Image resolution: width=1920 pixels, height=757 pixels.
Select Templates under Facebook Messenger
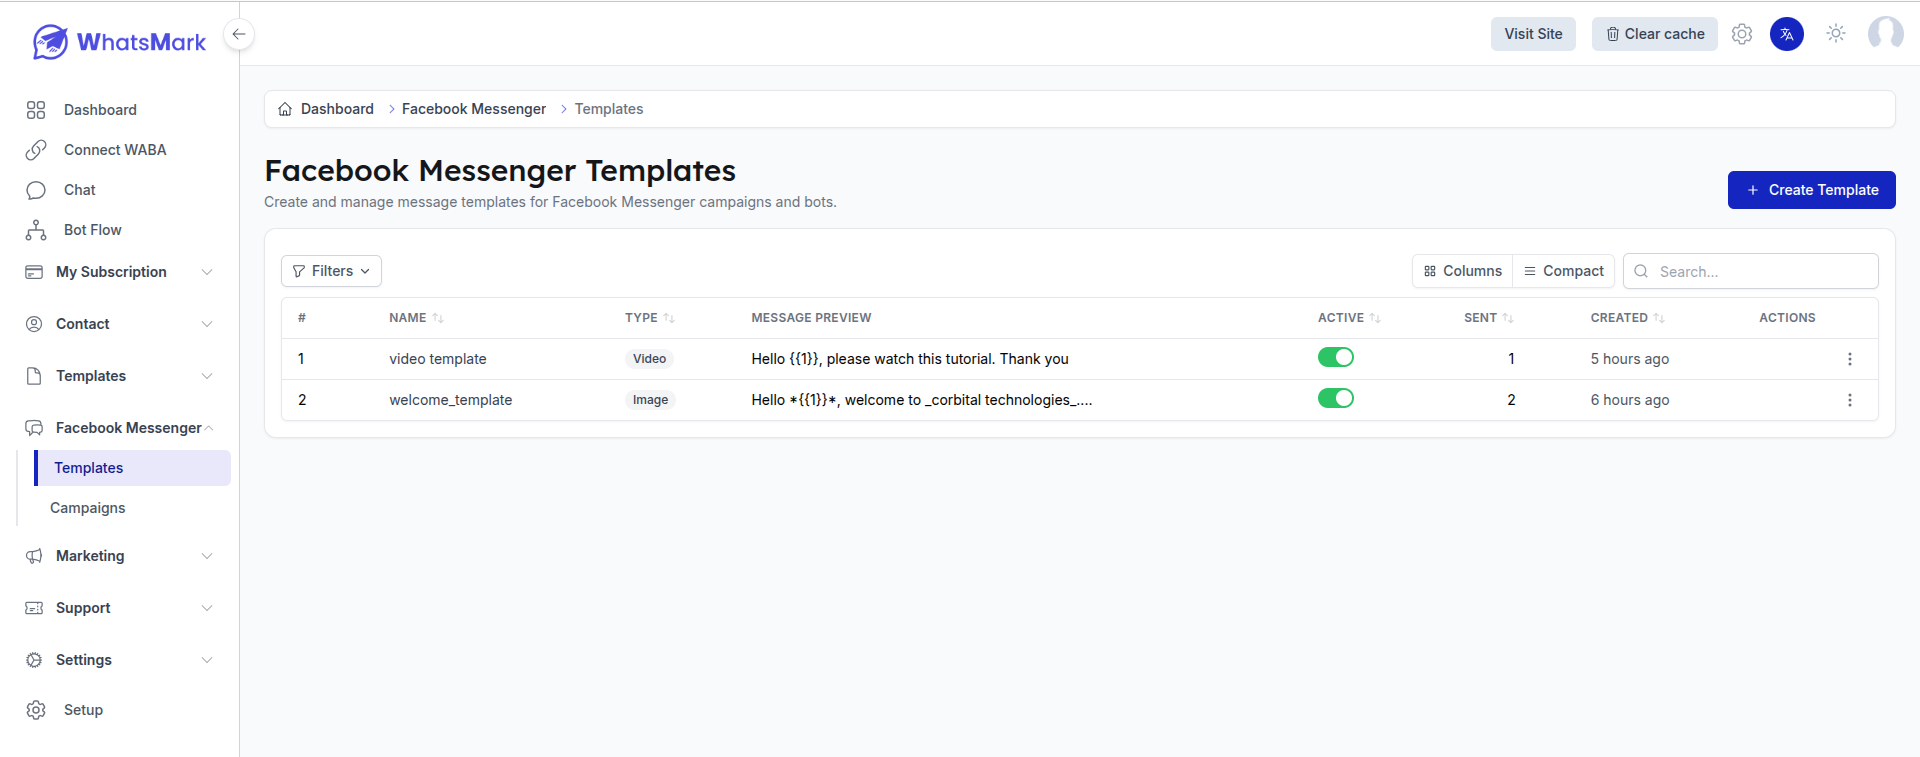pos(133,468)
